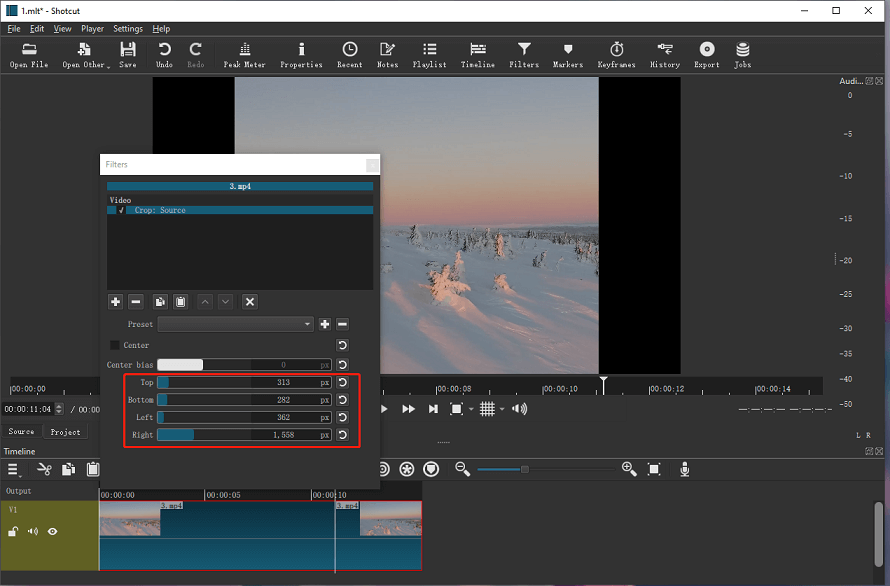Show the Recent files panel

coord(350,55)
